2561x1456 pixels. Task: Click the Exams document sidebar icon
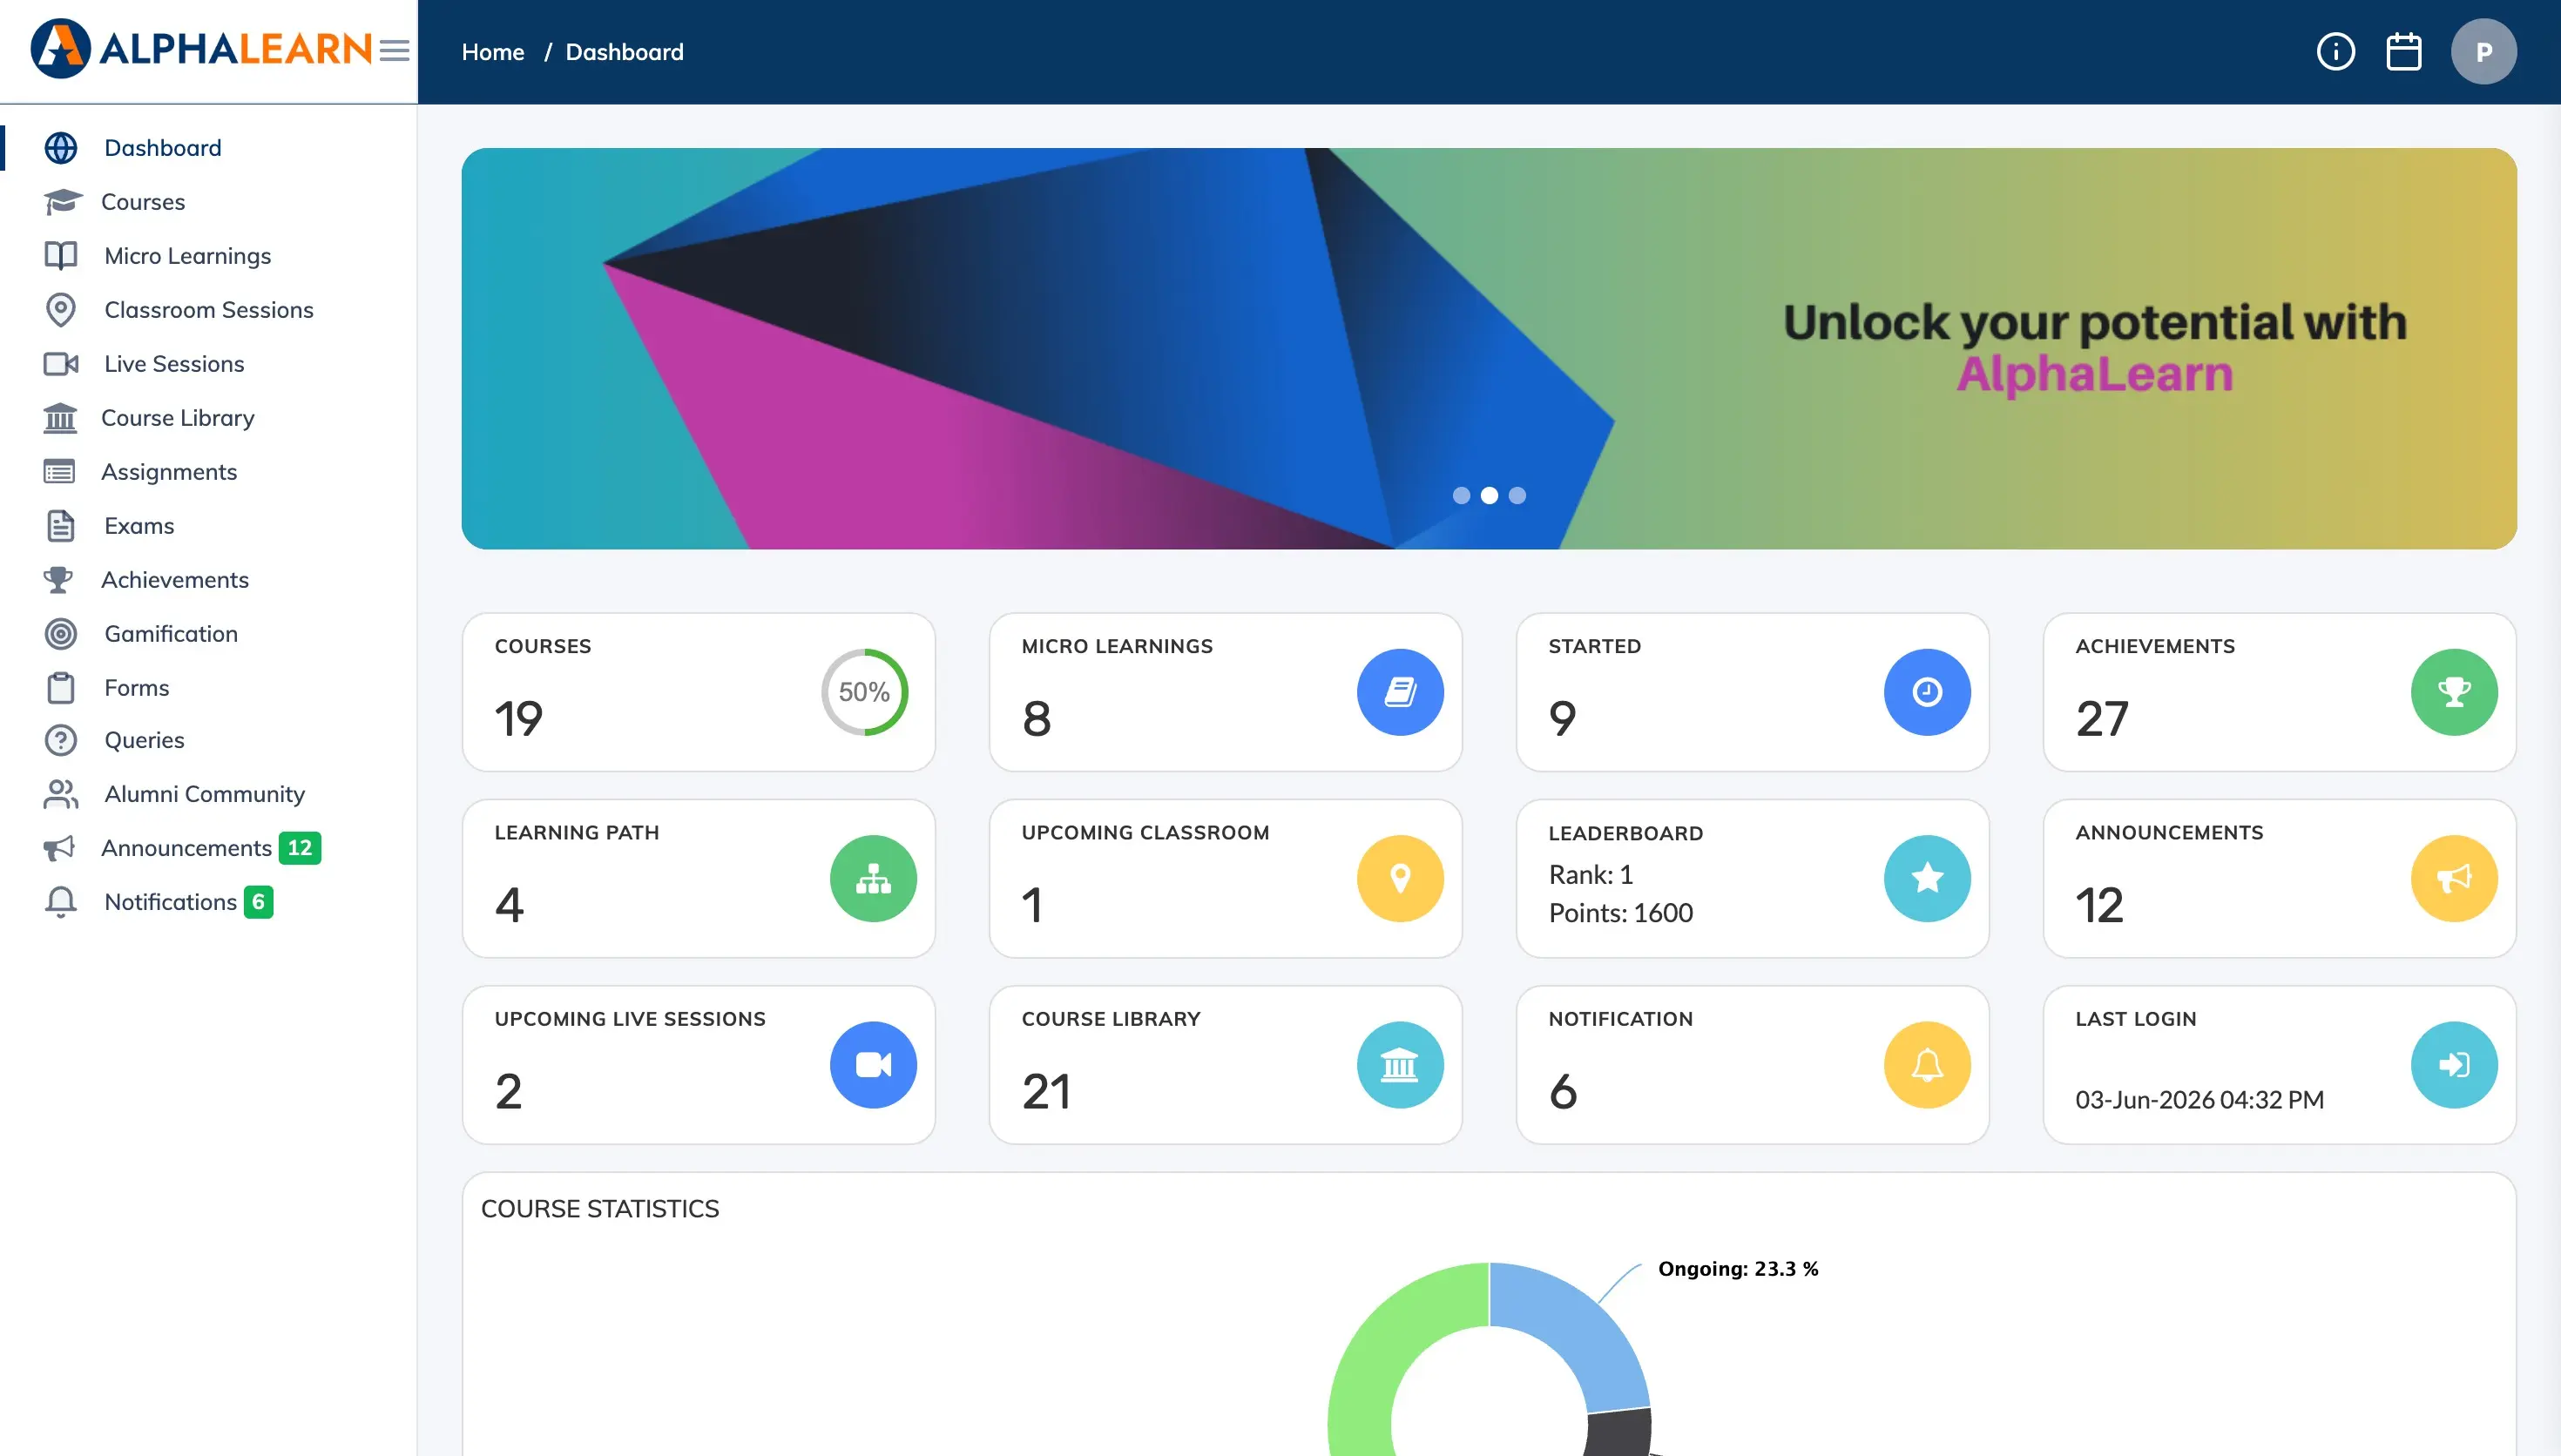click(61, 526)
